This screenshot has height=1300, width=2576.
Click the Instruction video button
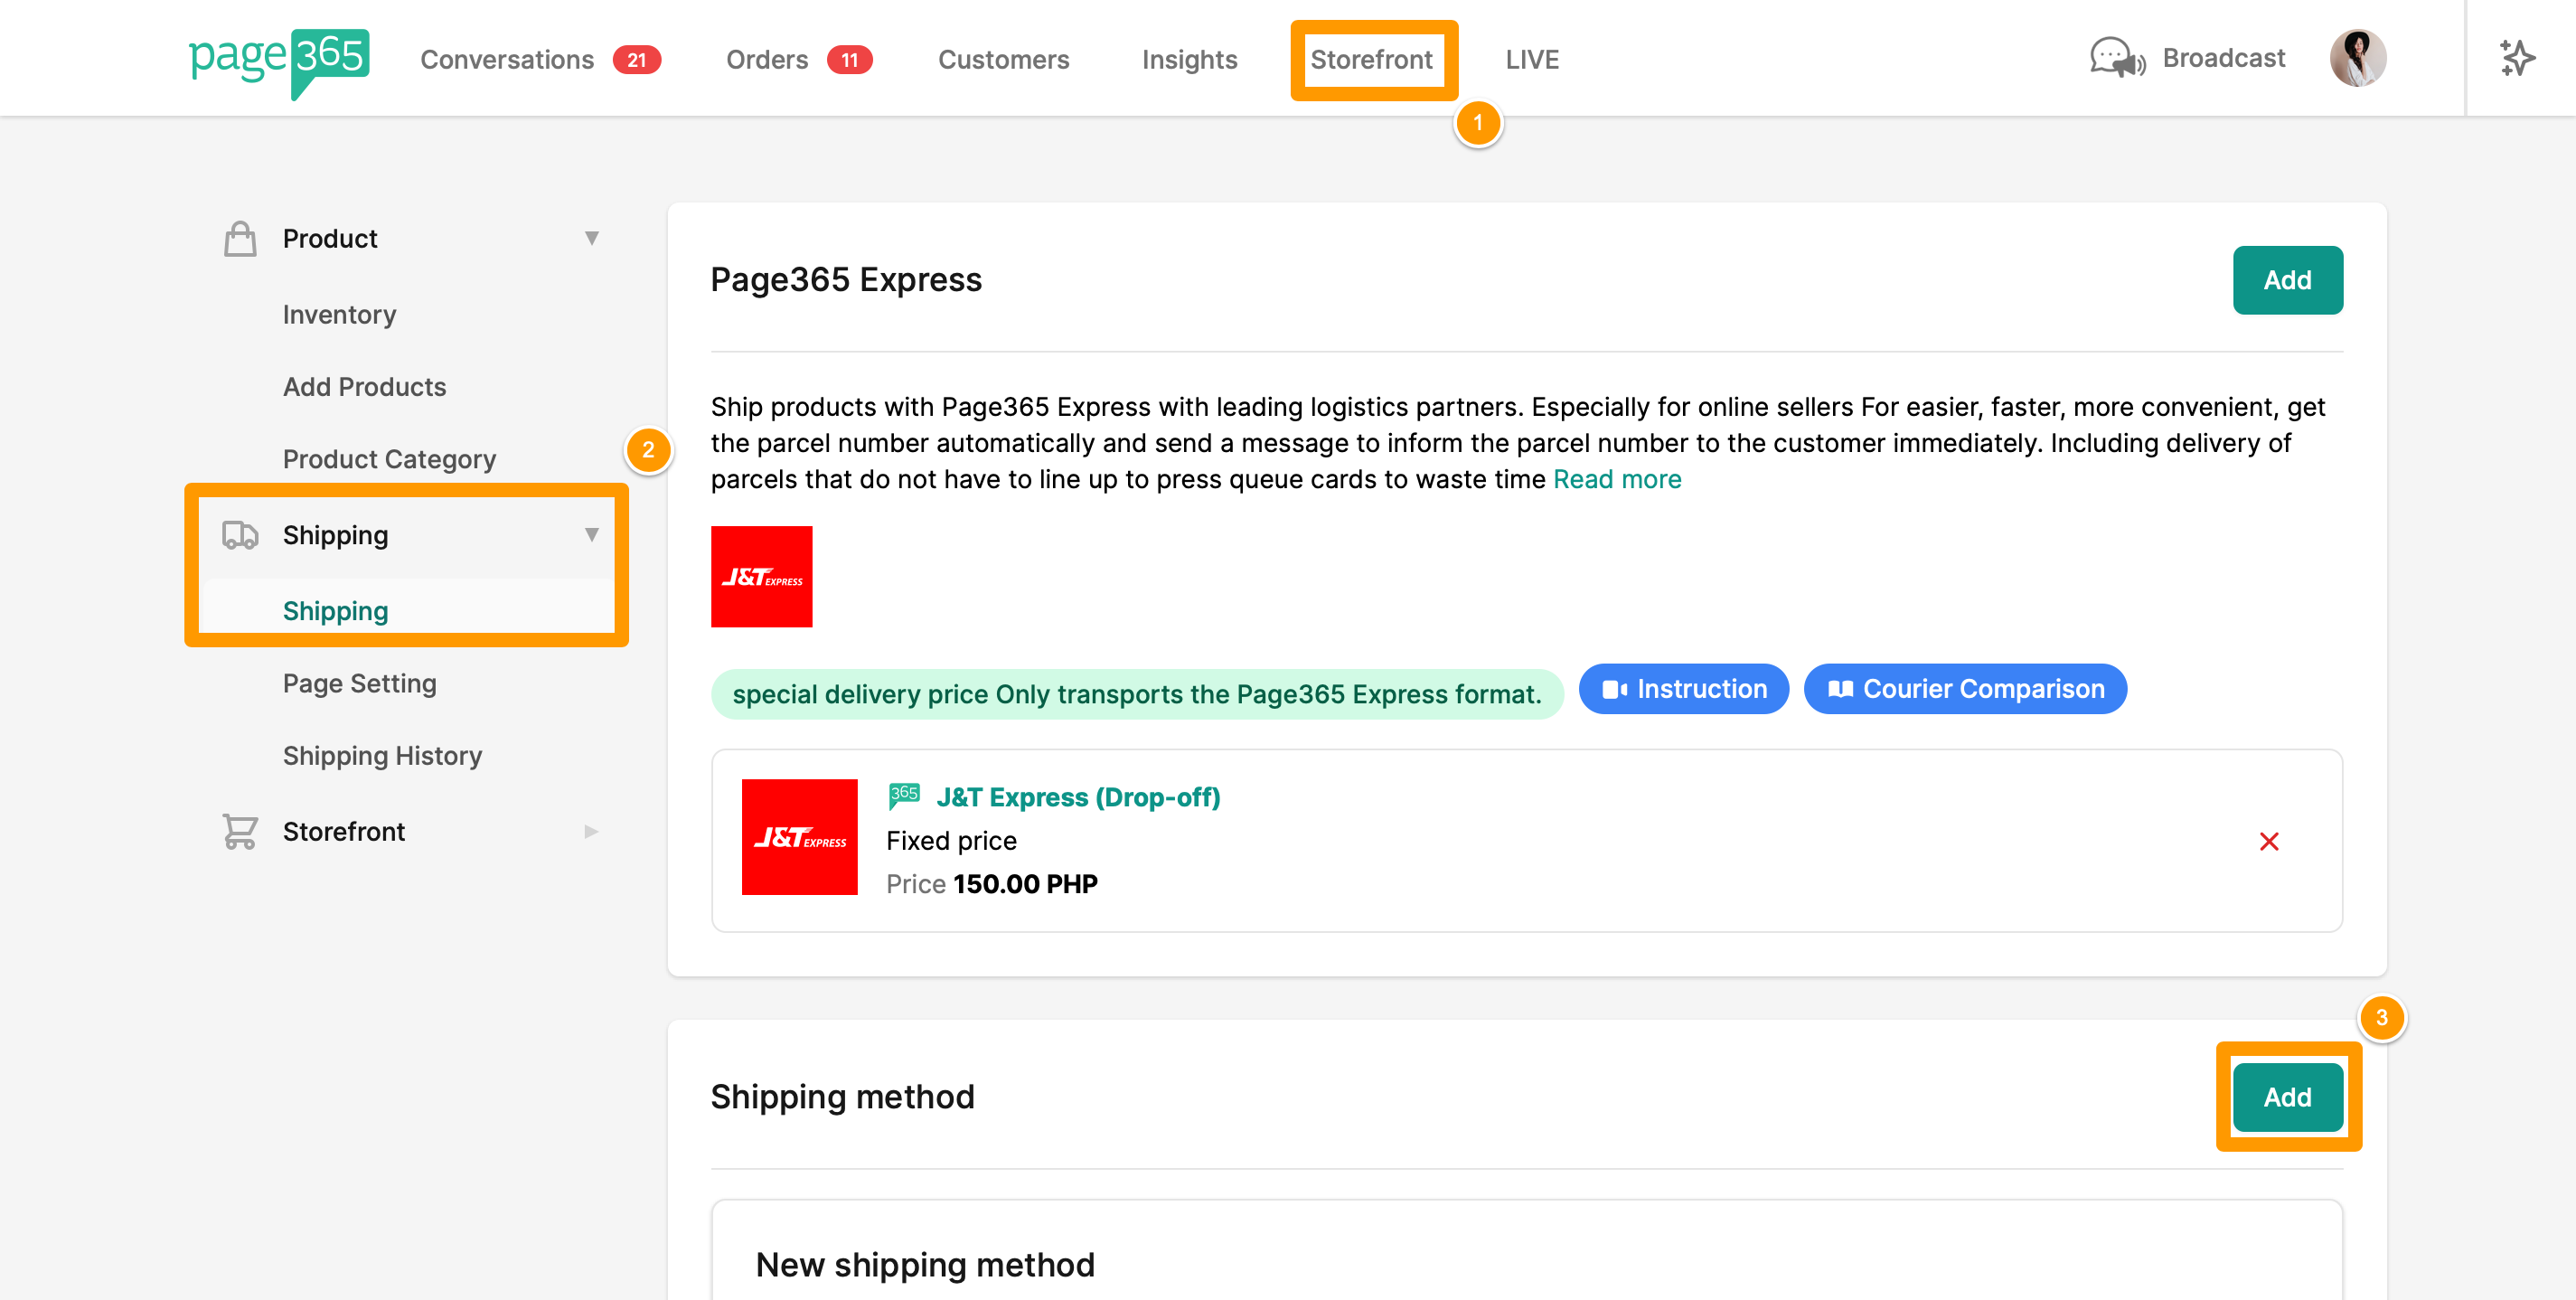coord(1684,690)
